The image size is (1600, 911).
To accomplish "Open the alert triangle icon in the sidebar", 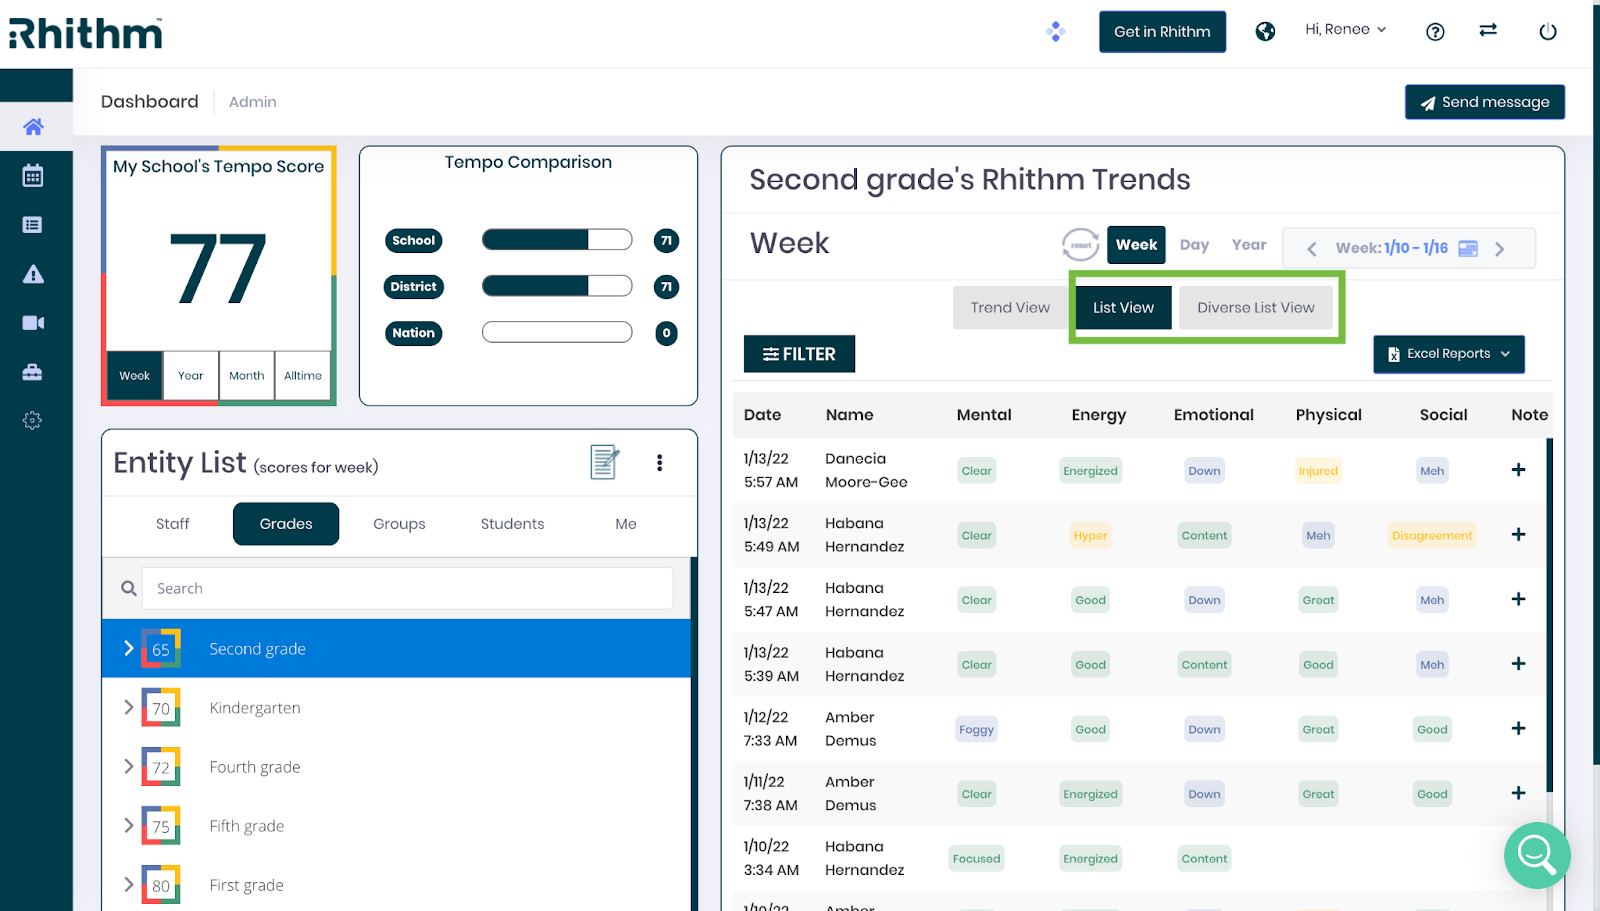I will 33,274.
